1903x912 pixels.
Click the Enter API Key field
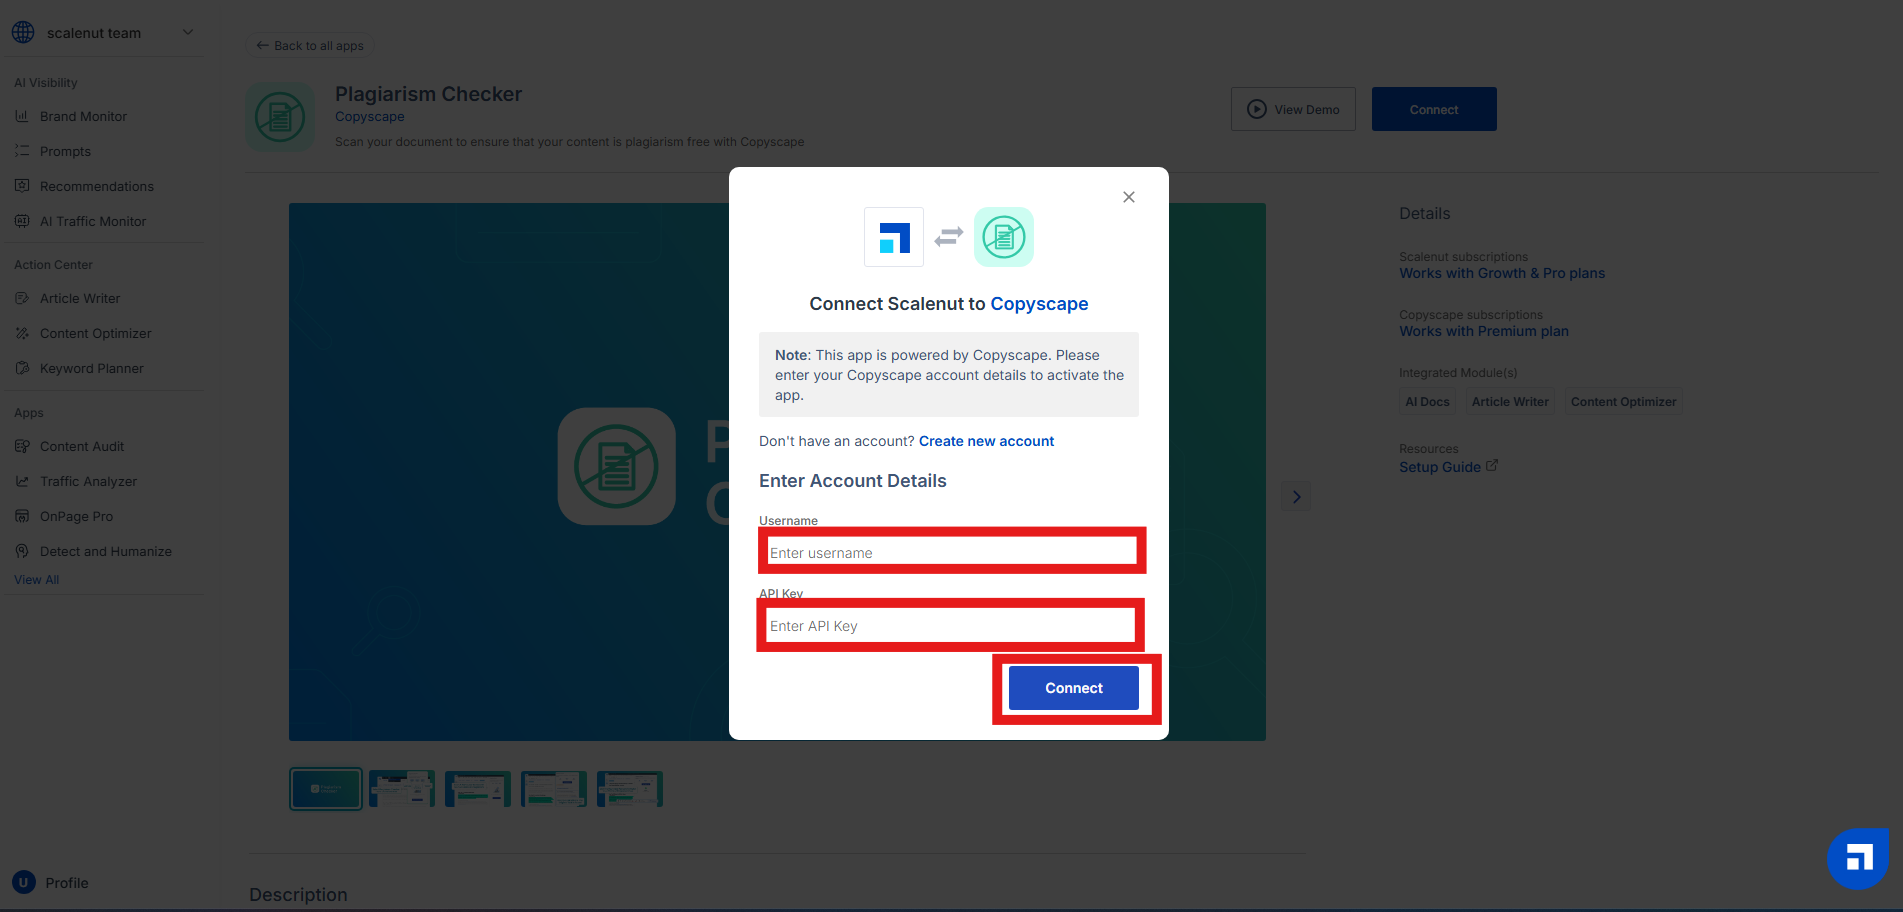coord(950,626)
